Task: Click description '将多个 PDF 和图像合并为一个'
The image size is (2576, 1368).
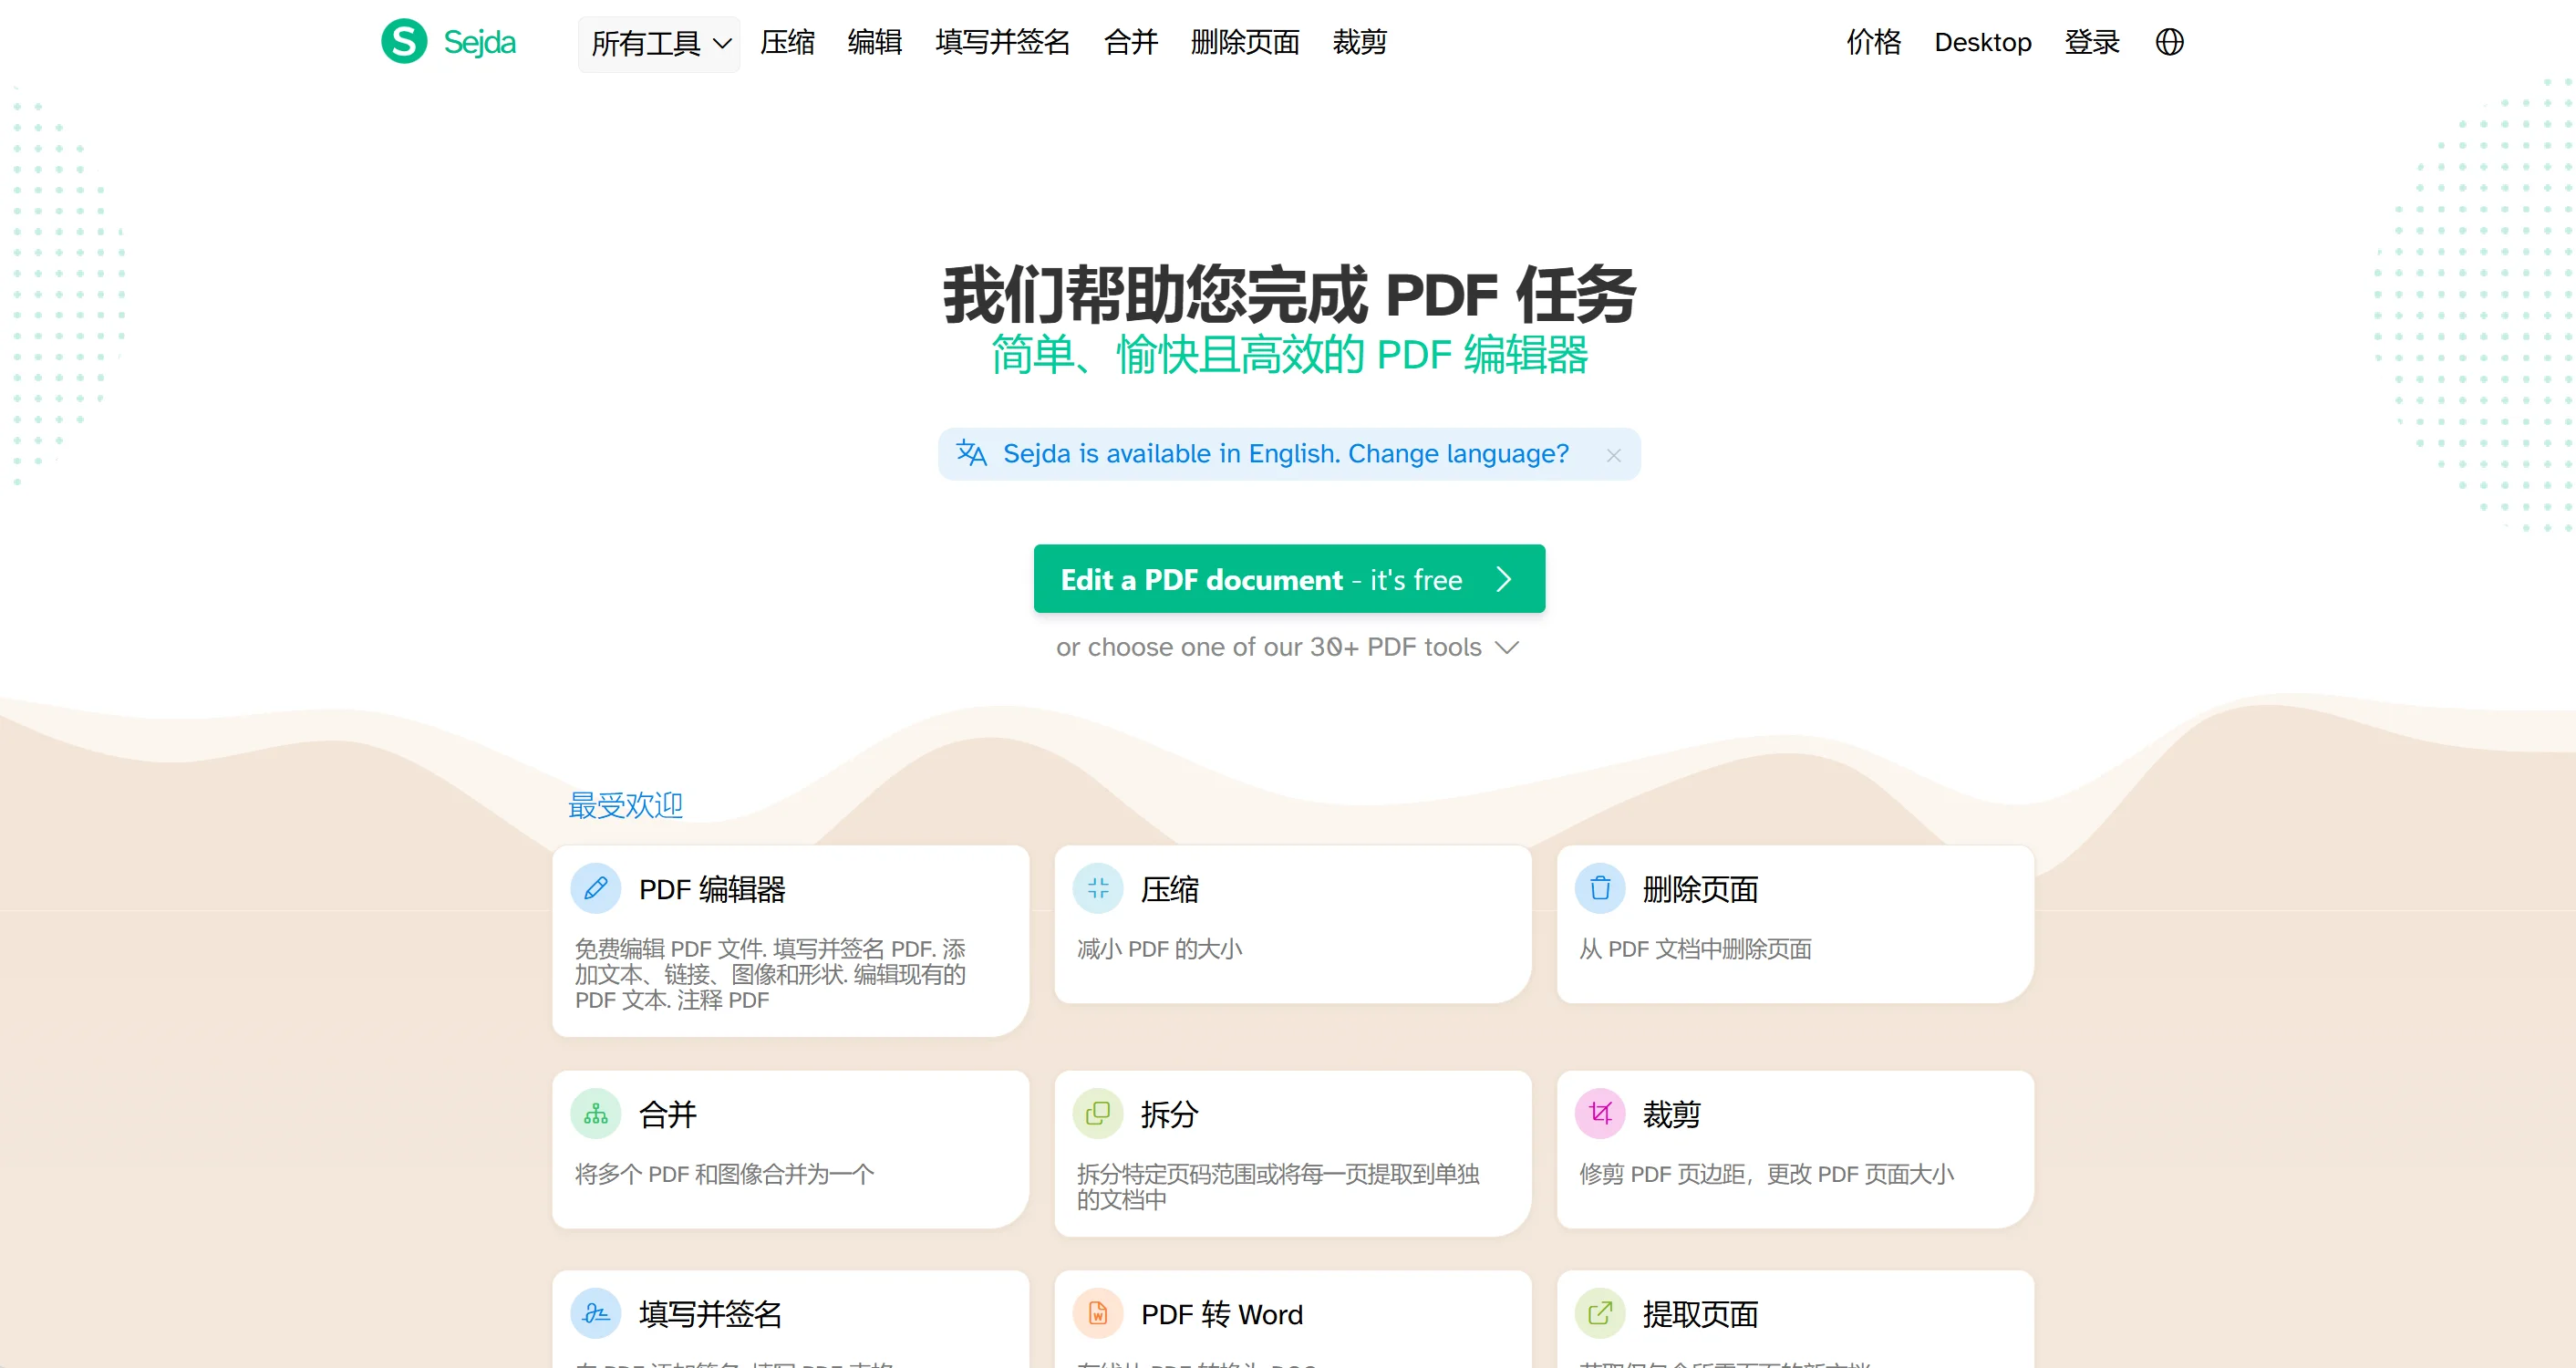Action: point(724,1174)
